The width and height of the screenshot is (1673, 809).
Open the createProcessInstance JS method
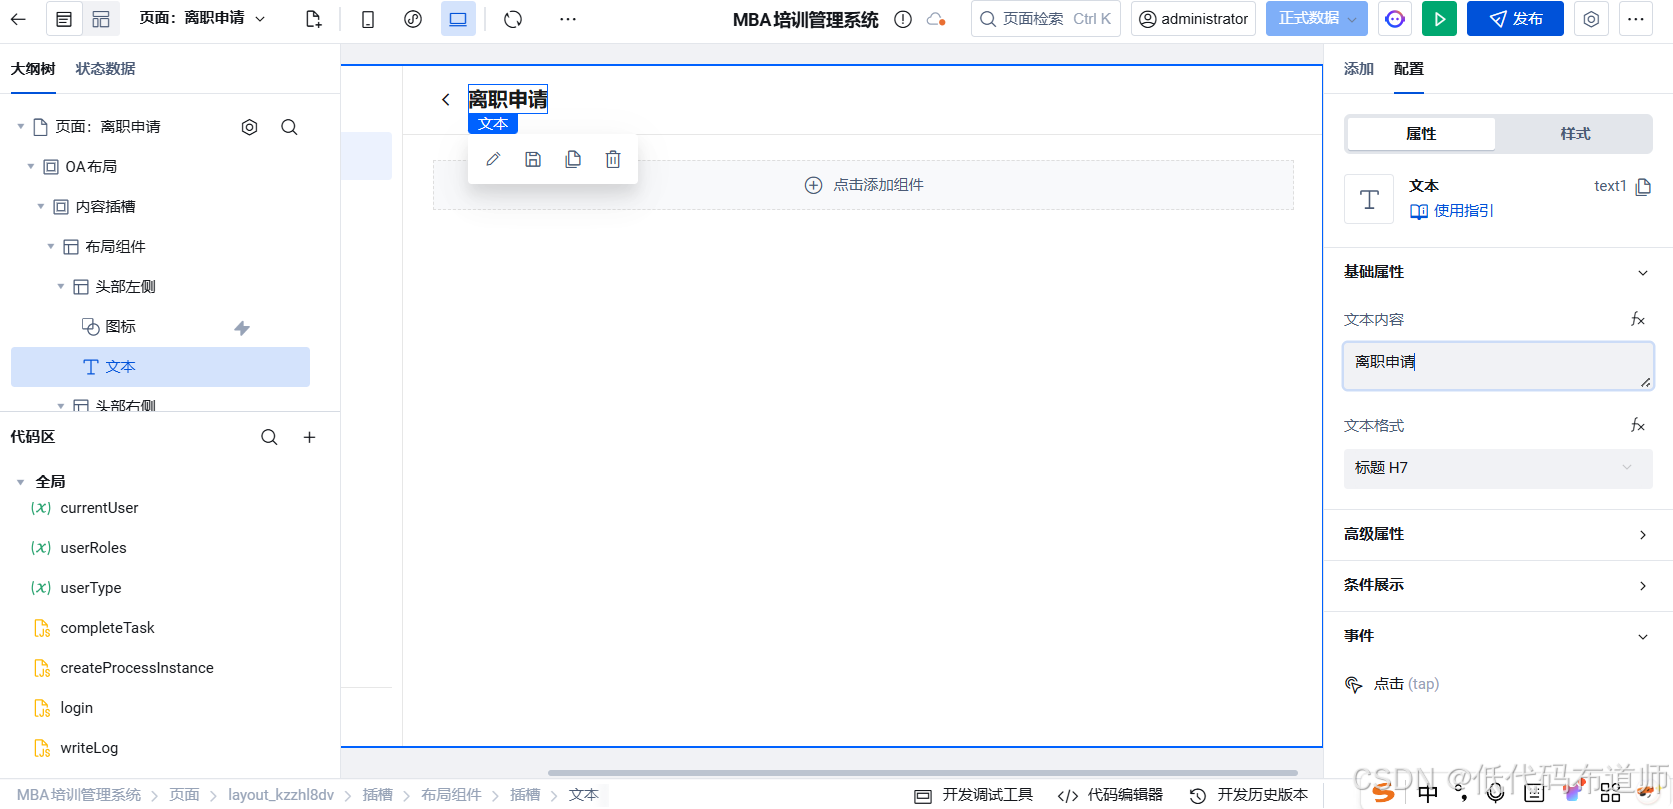click(x=137, y=668)
